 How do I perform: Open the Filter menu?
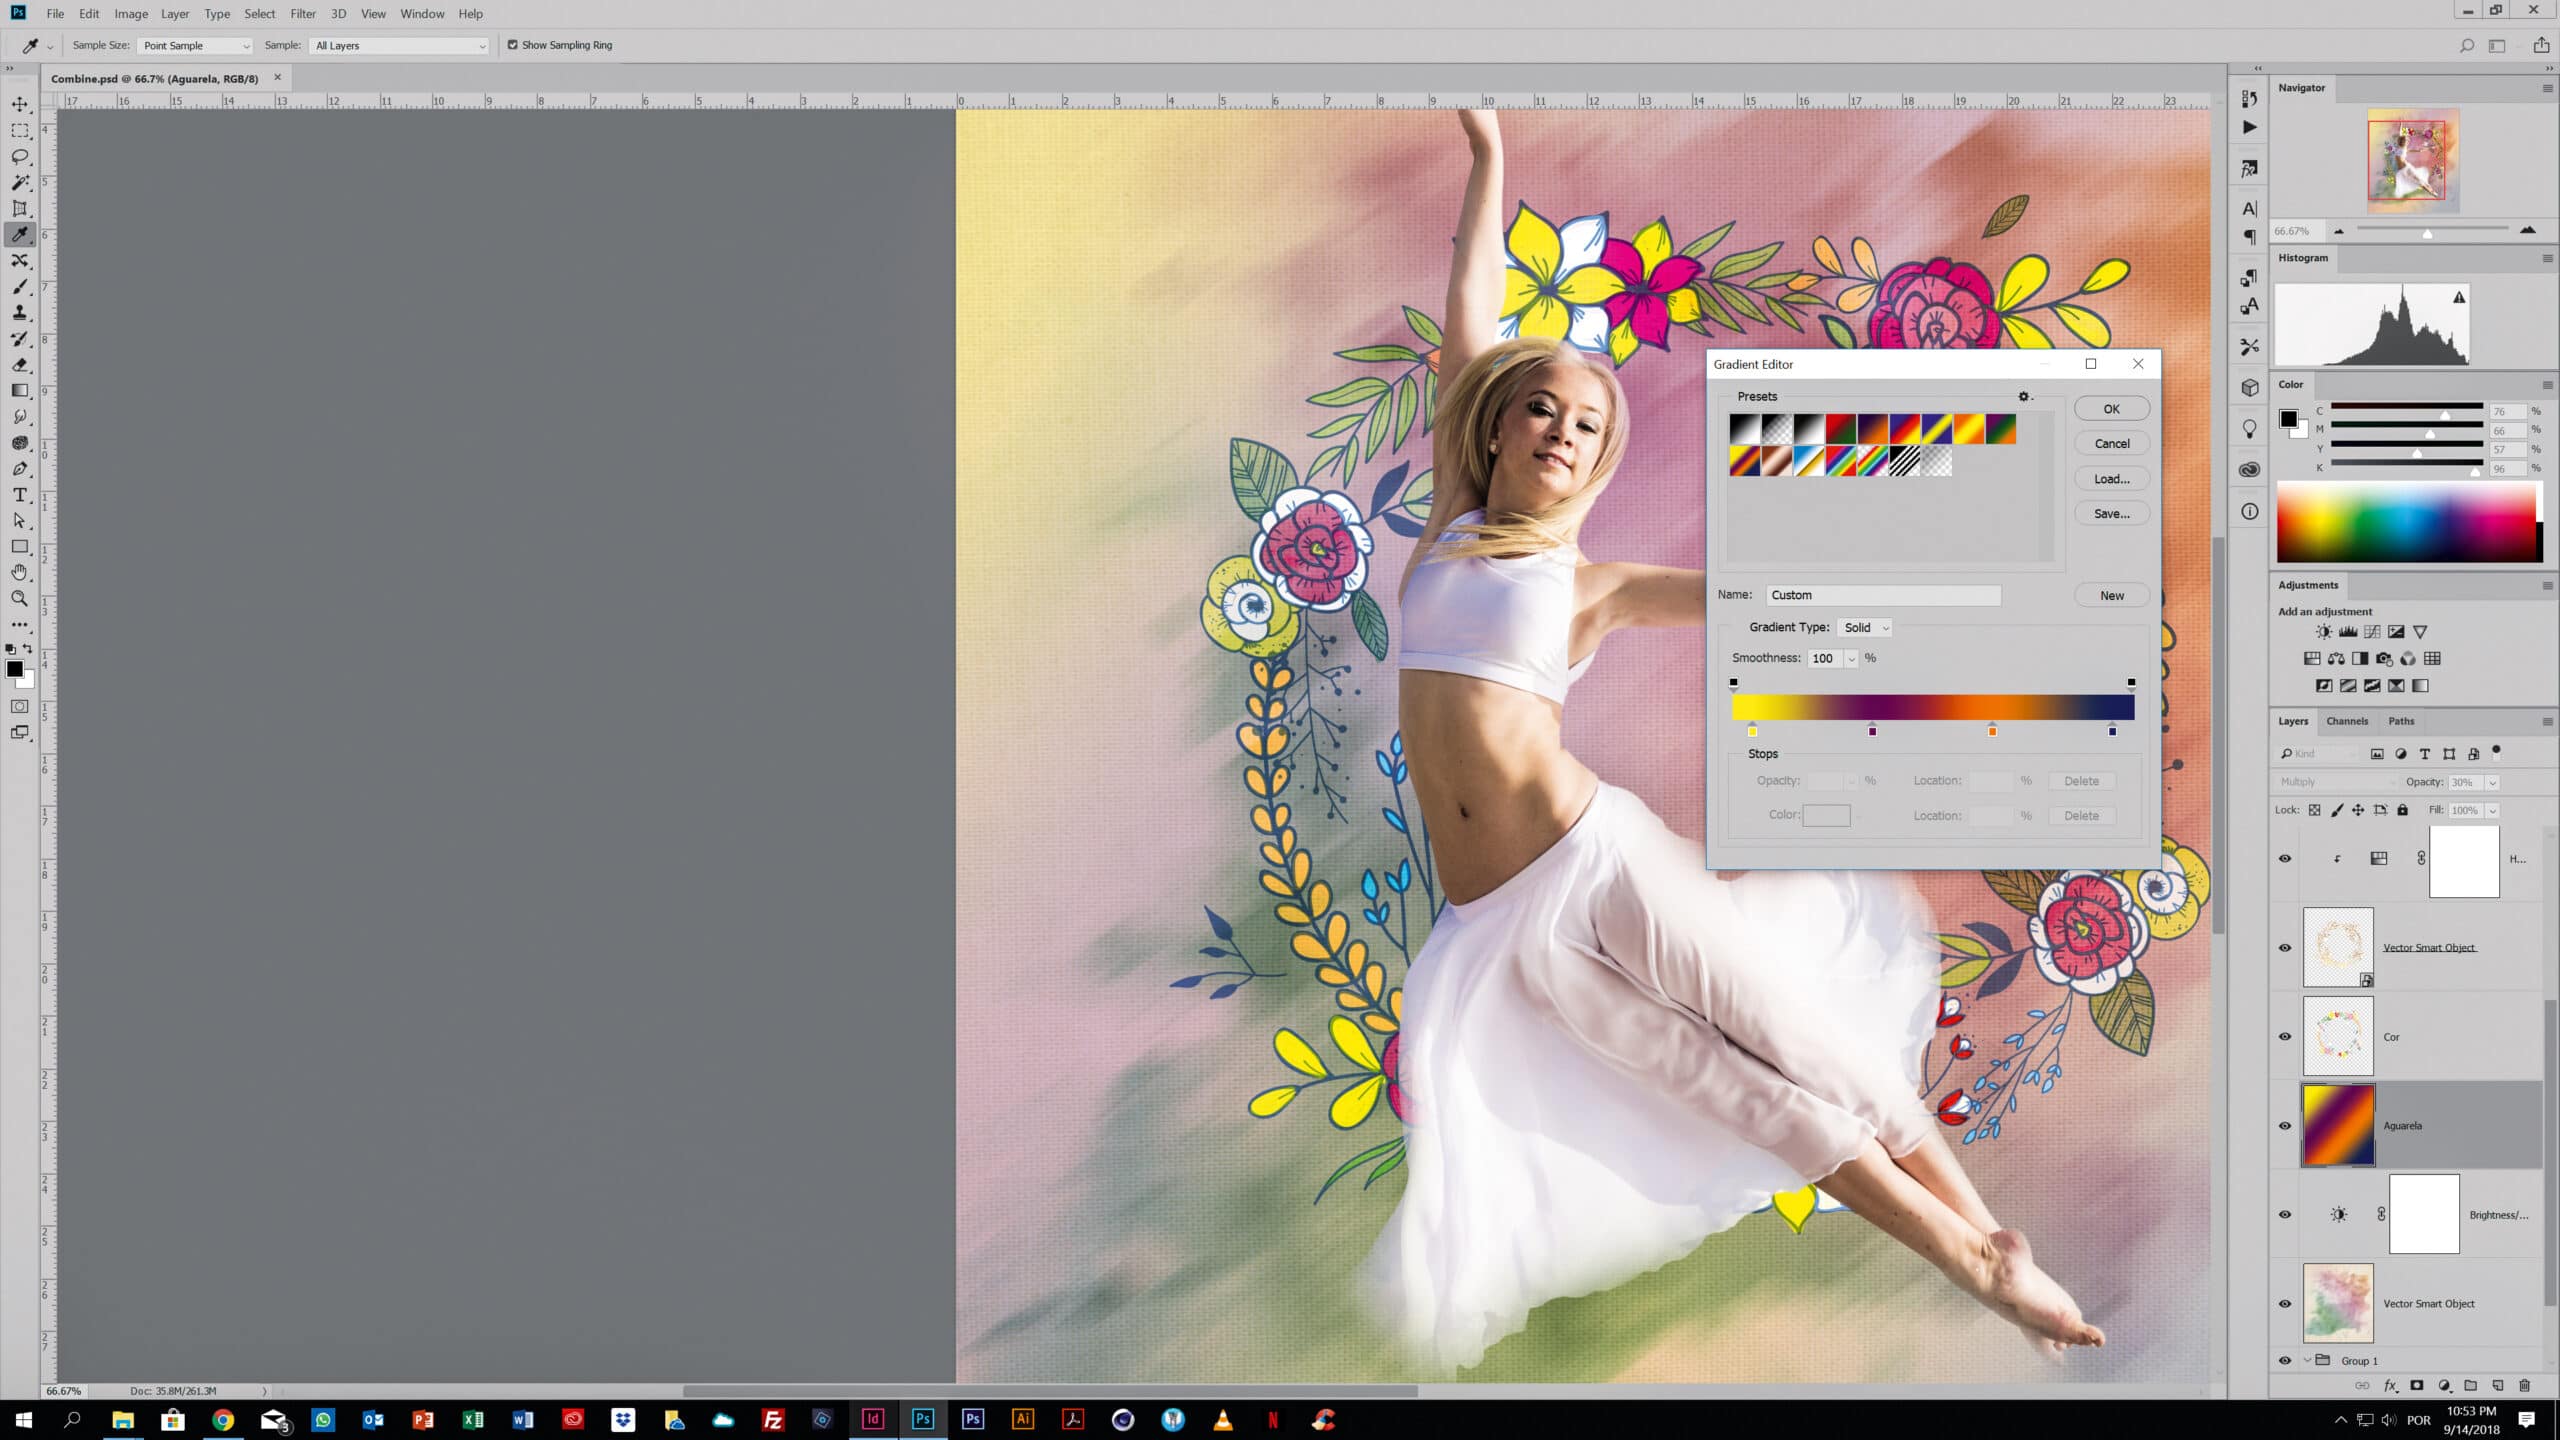[303, 14]
